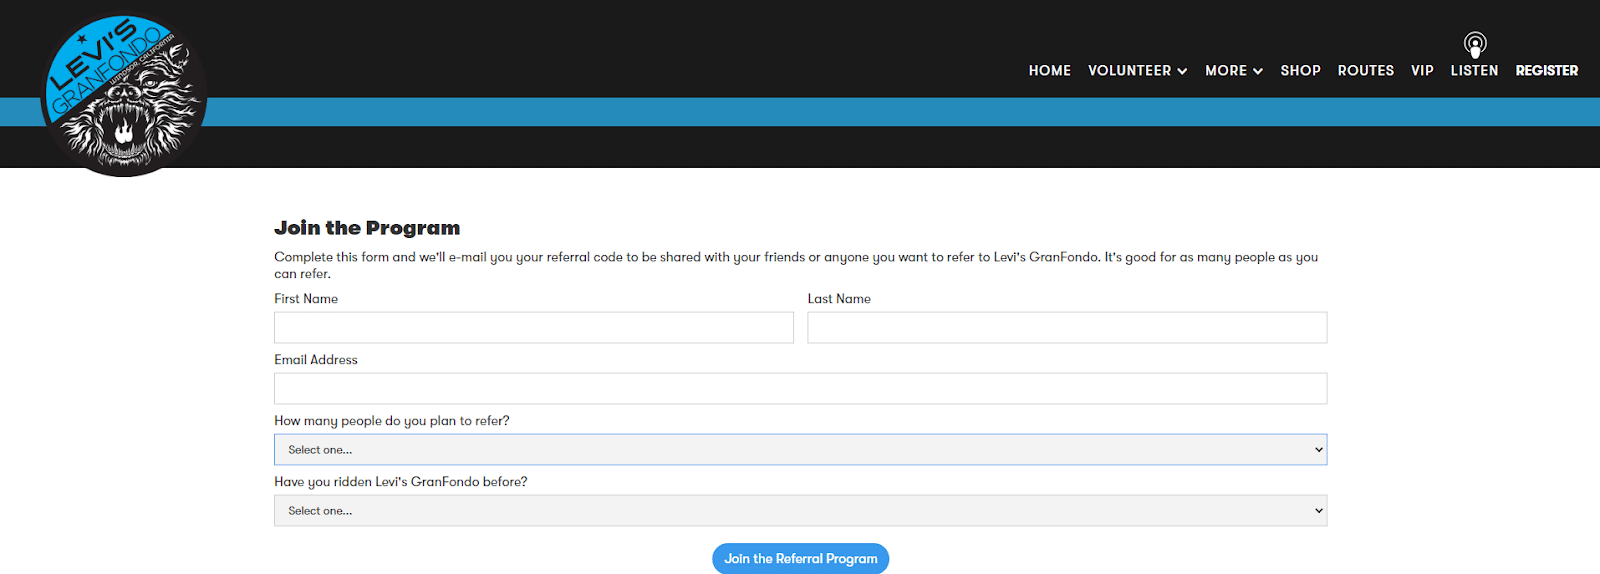1600x574 pixels.
Task: Click 'How many people do you plan to refer?' label
Action: pyautogui.click(x=392, y=421)
